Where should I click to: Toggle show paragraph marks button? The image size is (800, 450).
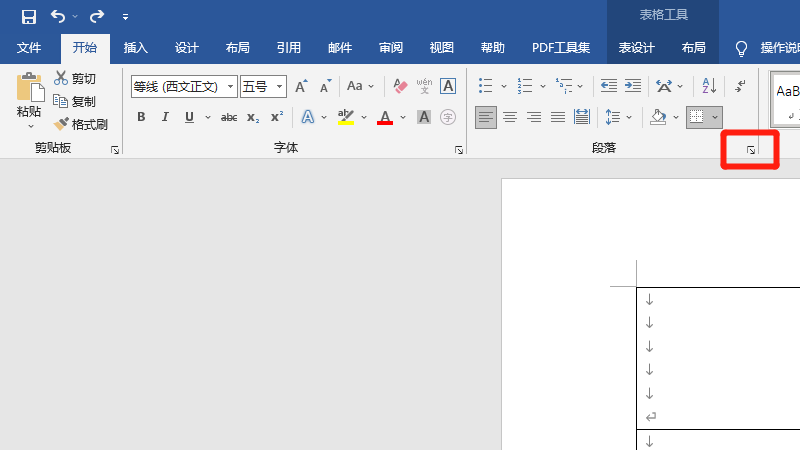[x=740, y=86]
